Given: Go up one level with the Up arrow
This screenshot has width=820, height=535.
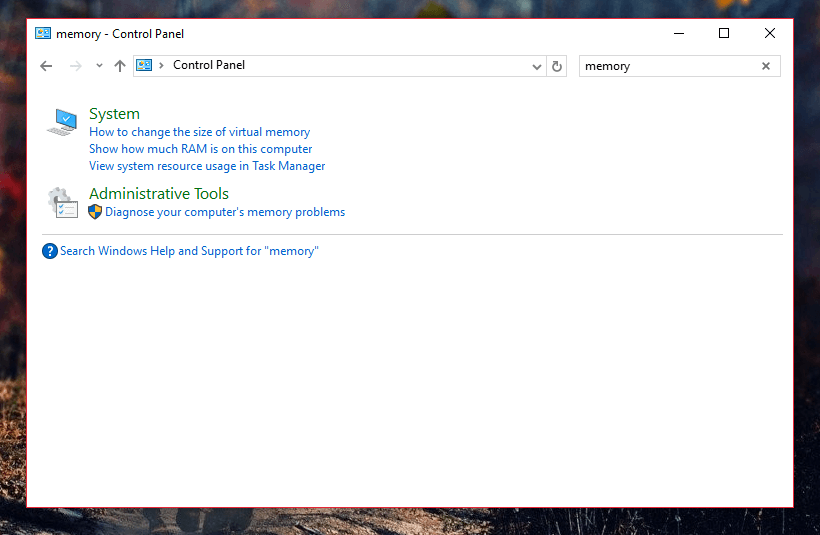Looking at the screenshot, I should click(x=120, y=66).
